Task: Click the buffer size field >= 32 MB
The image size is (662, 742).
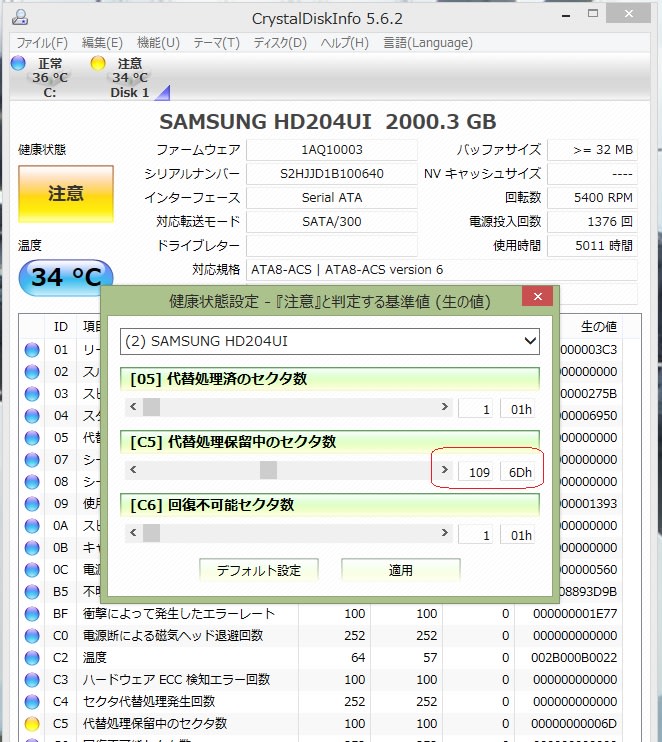Action: (x=592, y=150)
